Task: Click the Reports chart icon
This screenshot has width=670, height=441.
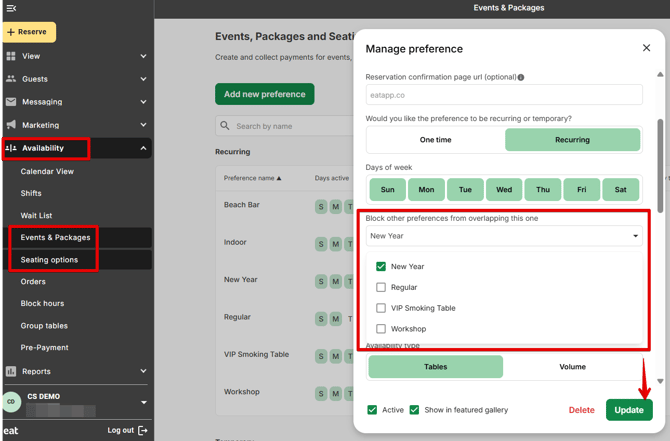Action: (11, 371)
